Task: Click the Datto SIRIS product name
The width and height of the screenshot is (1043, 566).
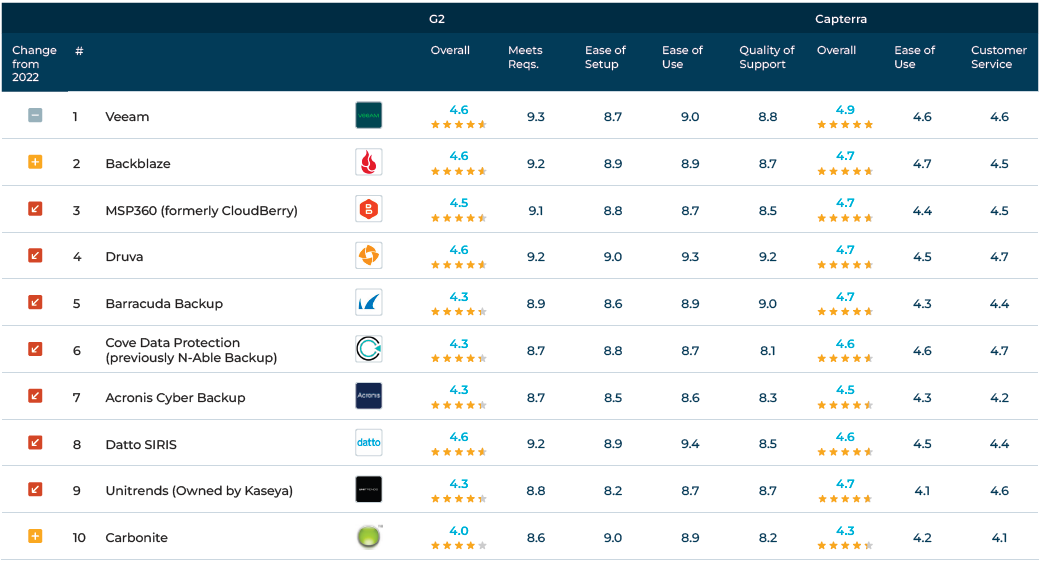Action: pyautogui.click(x=141, y=444)
